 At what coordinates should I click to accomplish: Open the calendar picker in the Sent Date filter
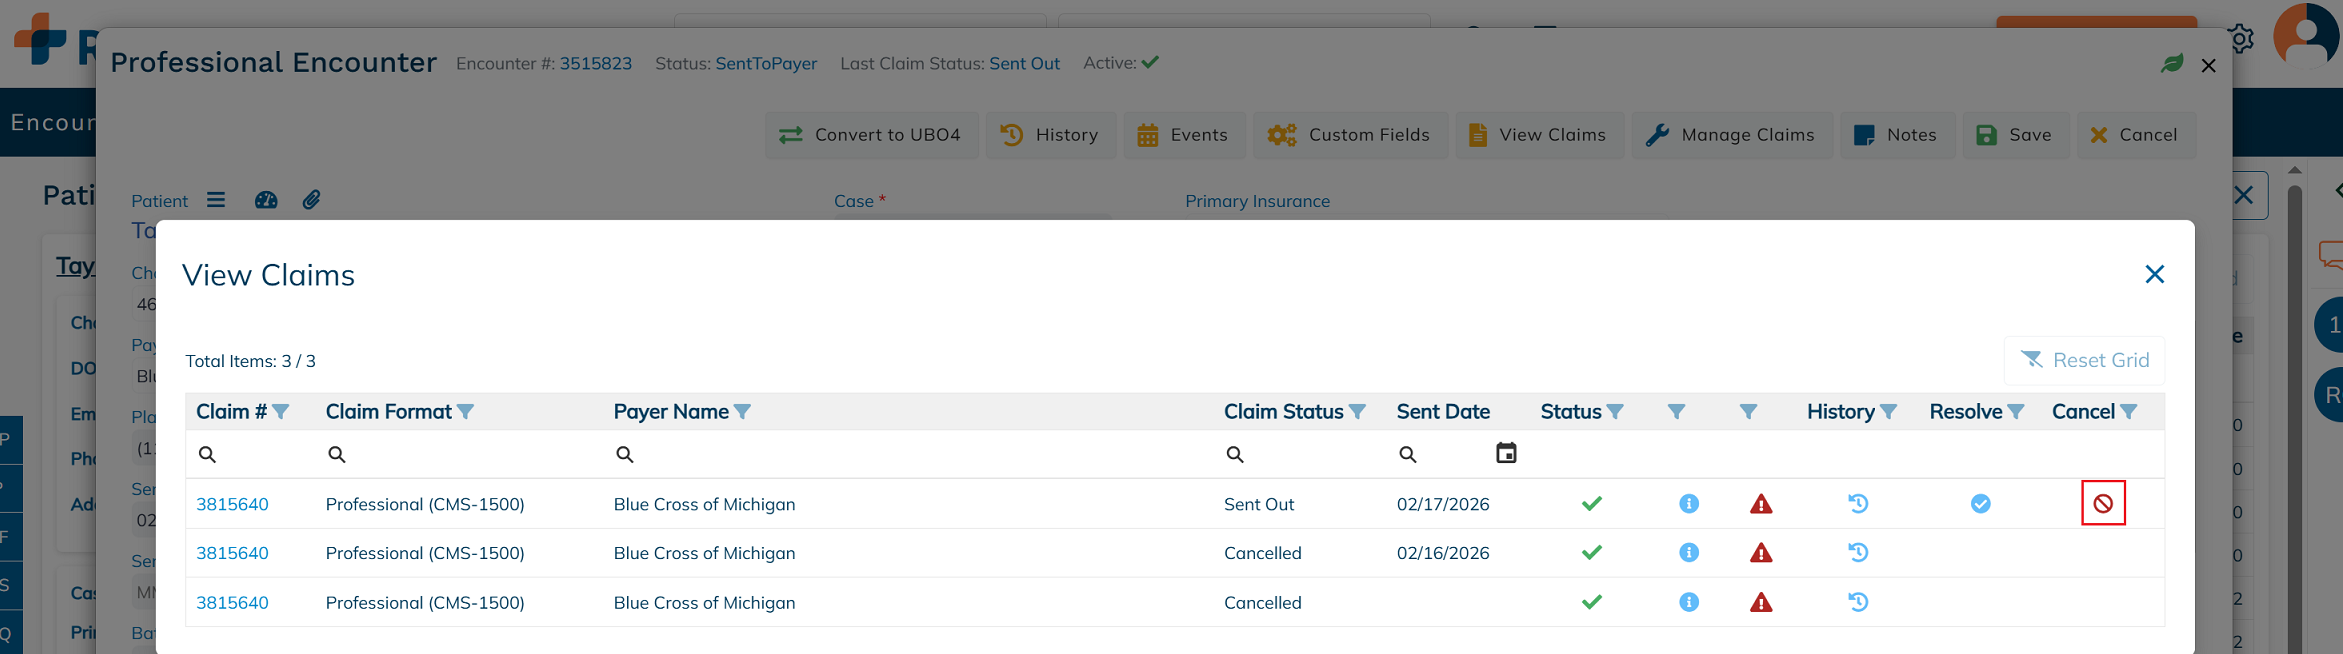(1505, 454)
